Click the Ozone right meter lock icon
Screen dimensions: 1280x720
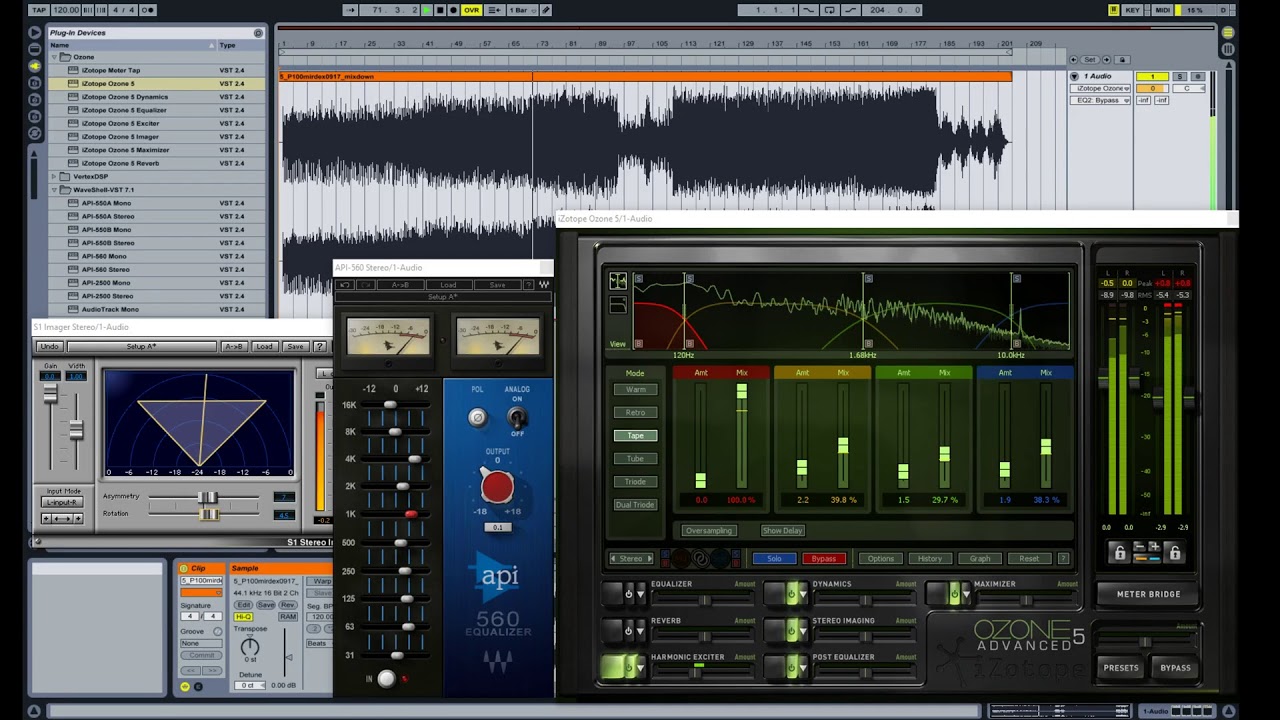1175,553
